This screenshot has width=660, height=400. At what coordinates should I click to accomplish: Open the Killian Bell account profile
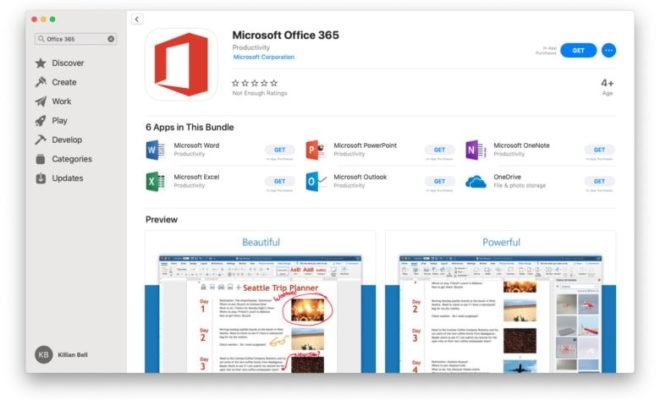[70, 355]
